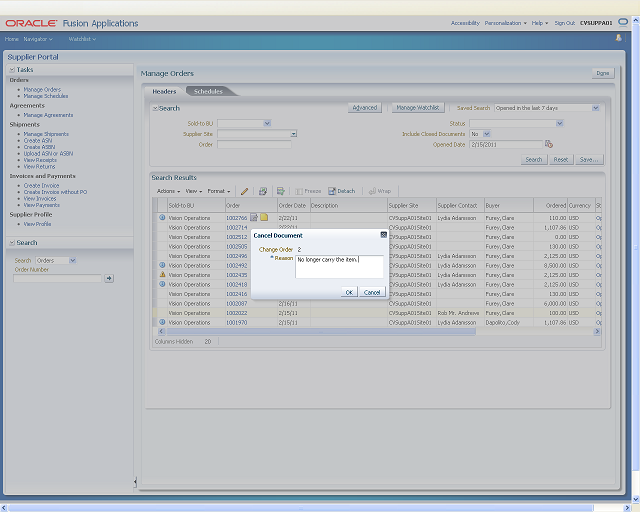Click the collapse pane arrow on left splitter
The image size is (640, 512).
(x=135, y=482)
